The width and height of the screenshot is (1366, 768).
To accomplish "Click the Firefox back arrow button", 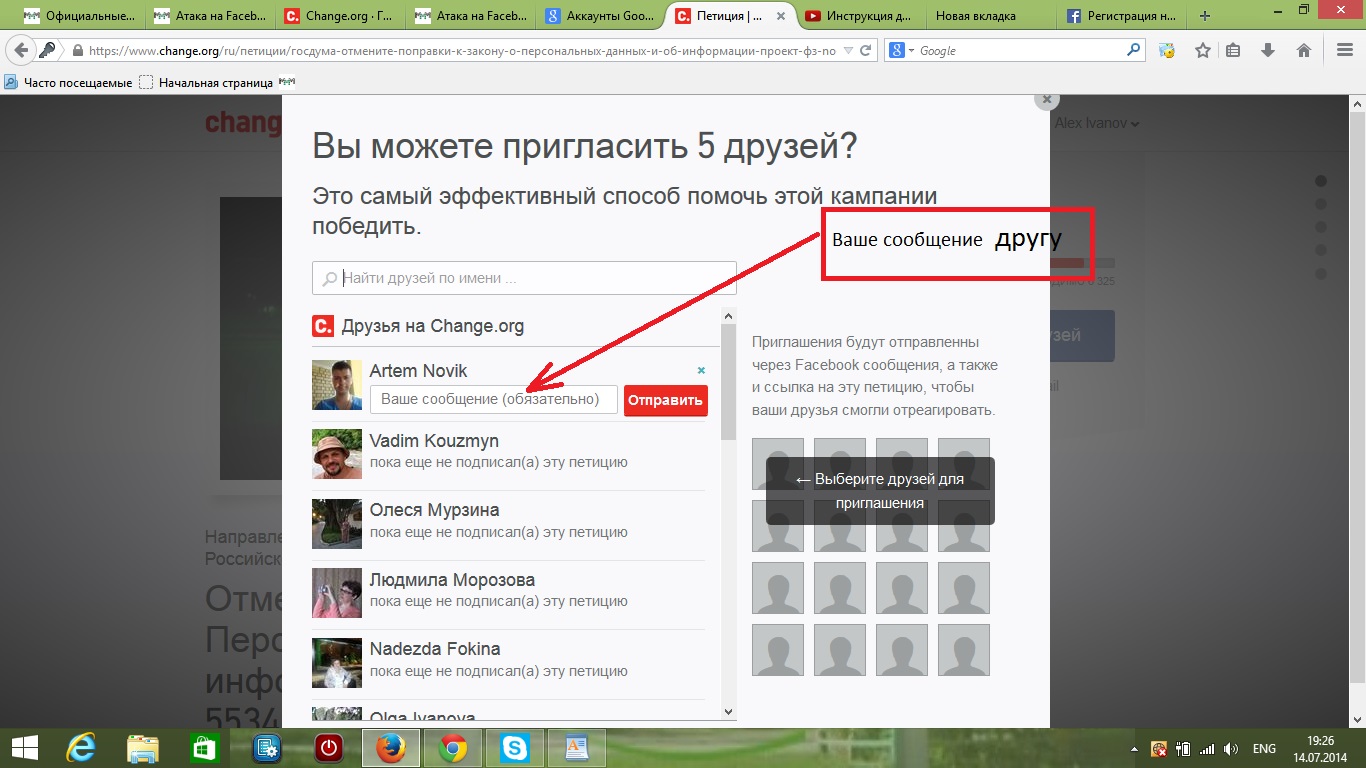I will (x=21, y=50).
